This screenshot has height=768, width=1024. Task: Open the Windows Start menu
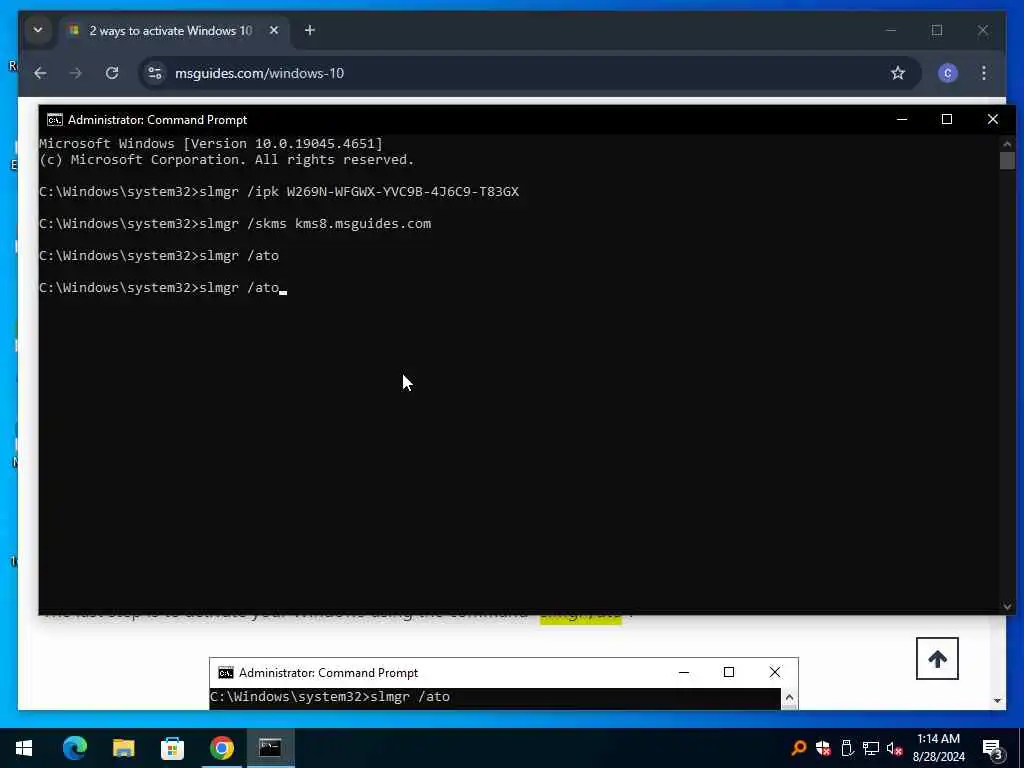tap(24, 748)
